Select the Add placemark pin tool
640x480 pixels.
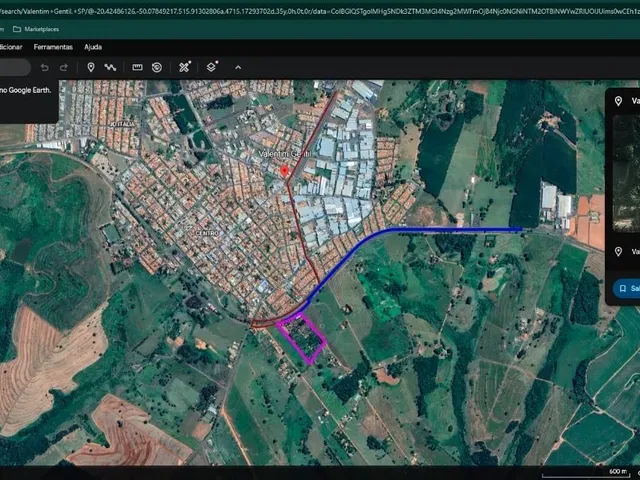pos(91,67)
